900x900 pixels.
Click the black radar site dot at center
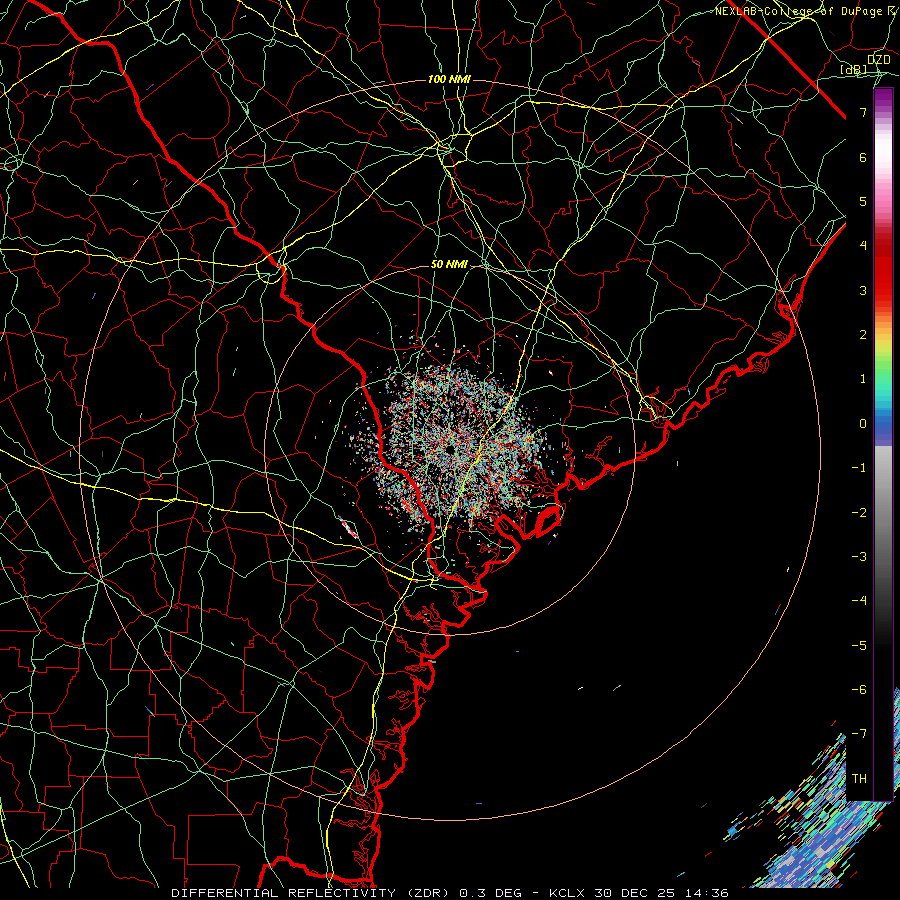(449, 449)
